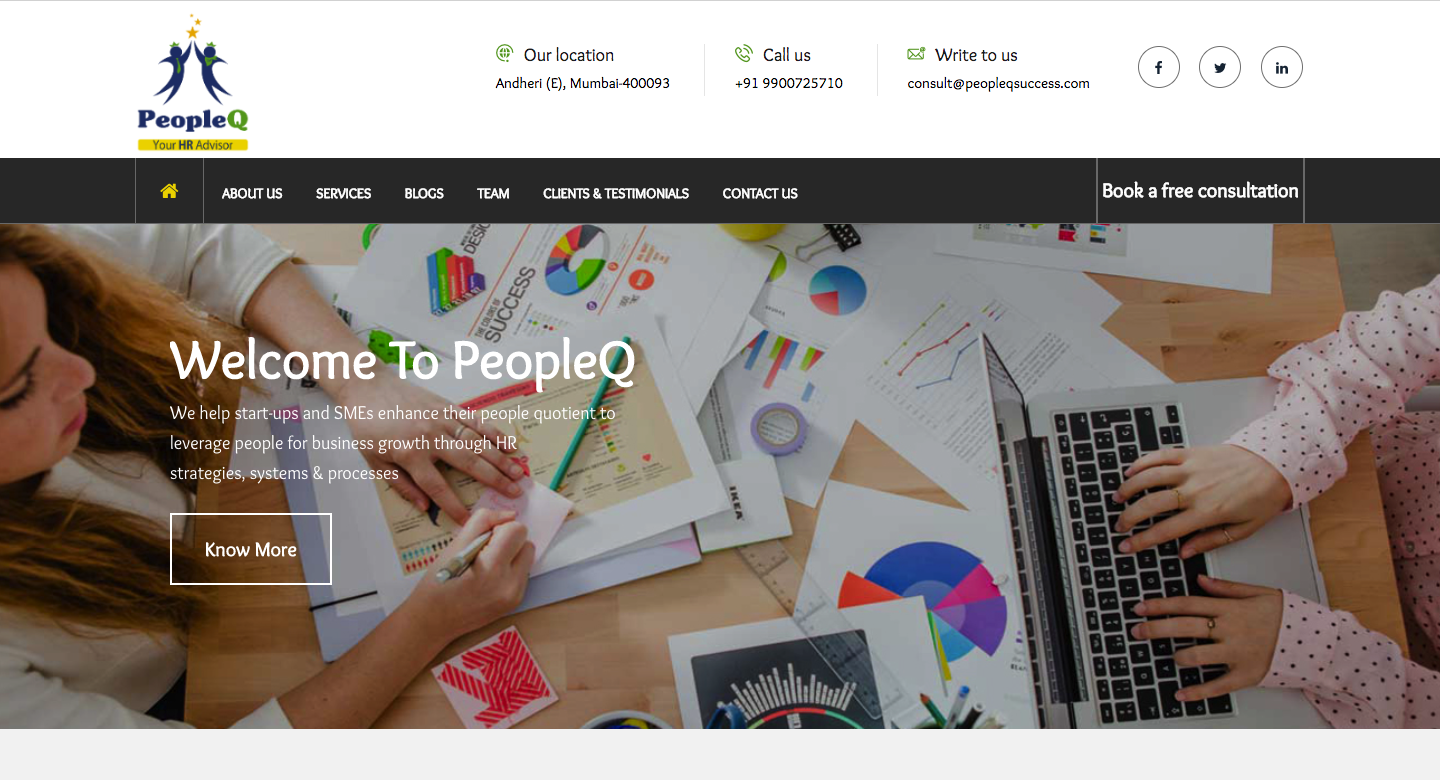1440x780 pixels.
Task: Click the Know More button
Action: (x=251, y=549)
